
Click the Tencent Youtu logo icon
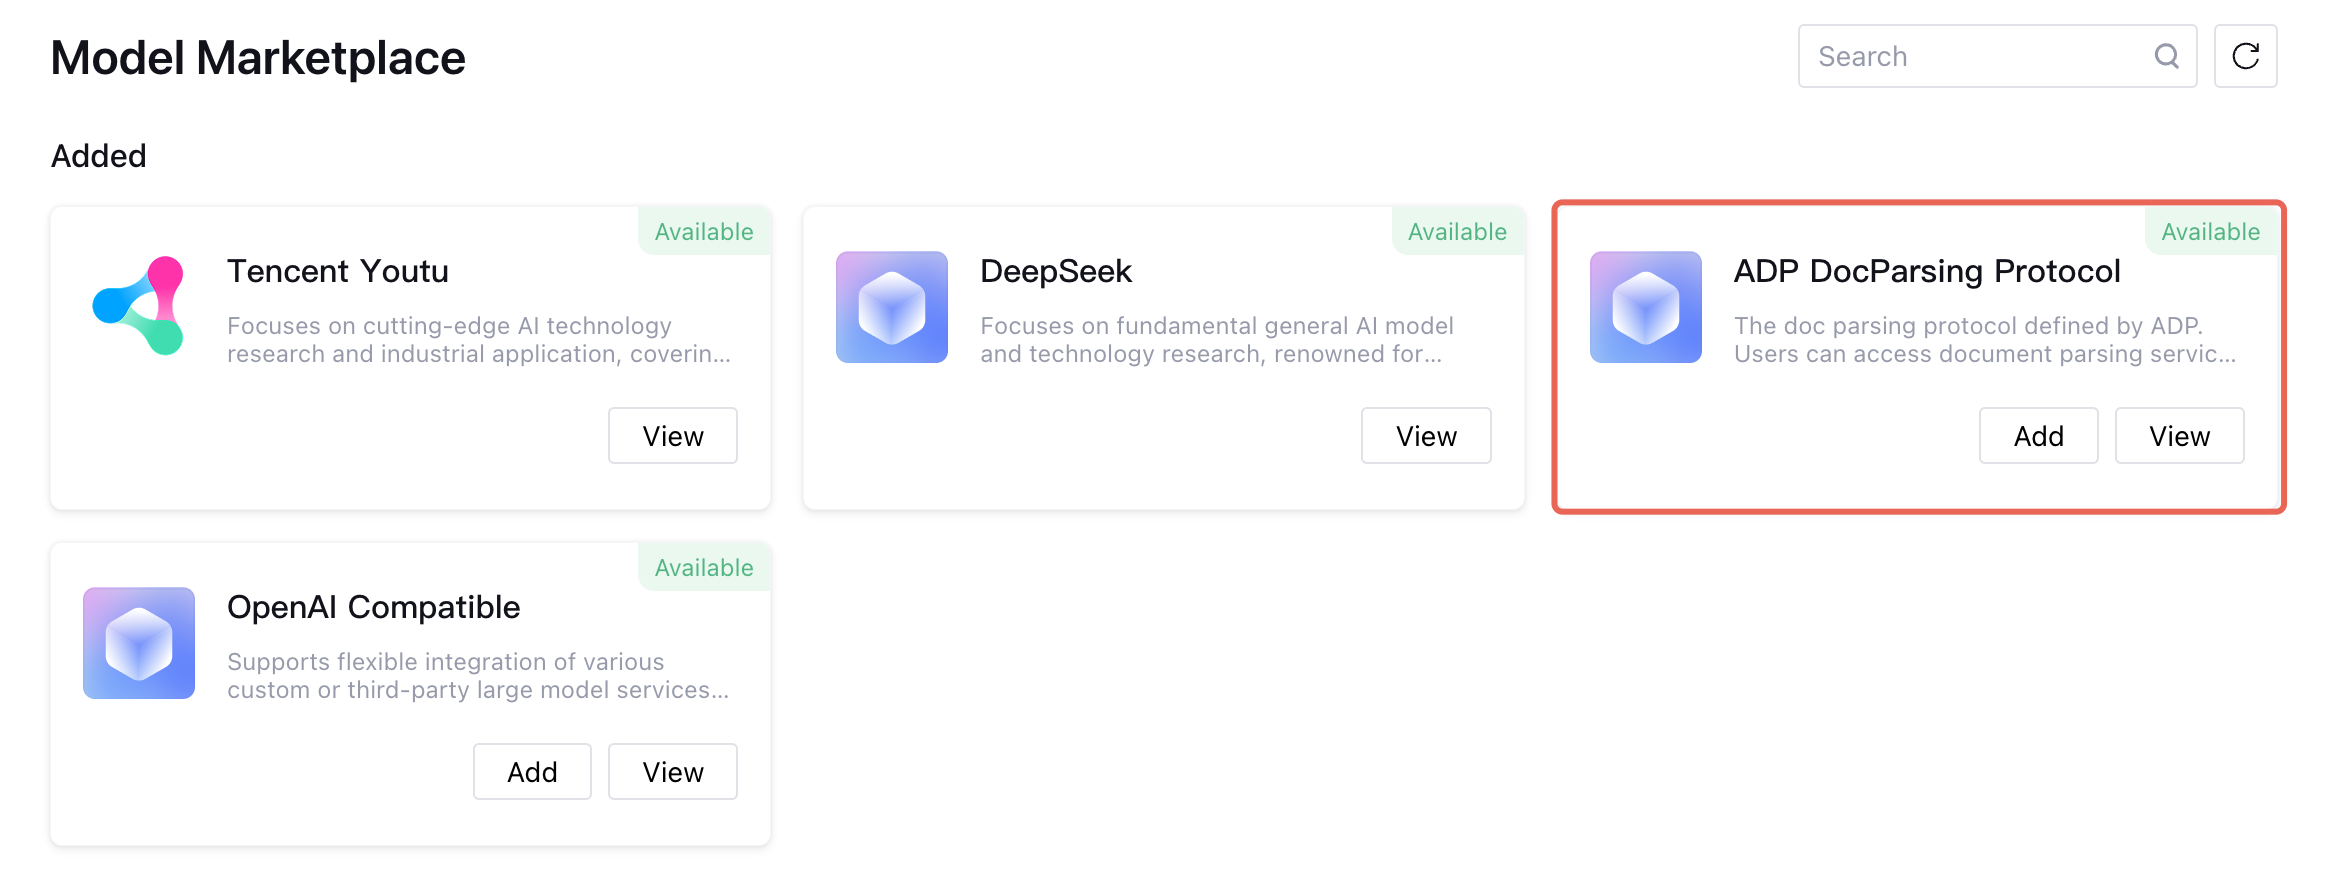click(x=139, y=306)
